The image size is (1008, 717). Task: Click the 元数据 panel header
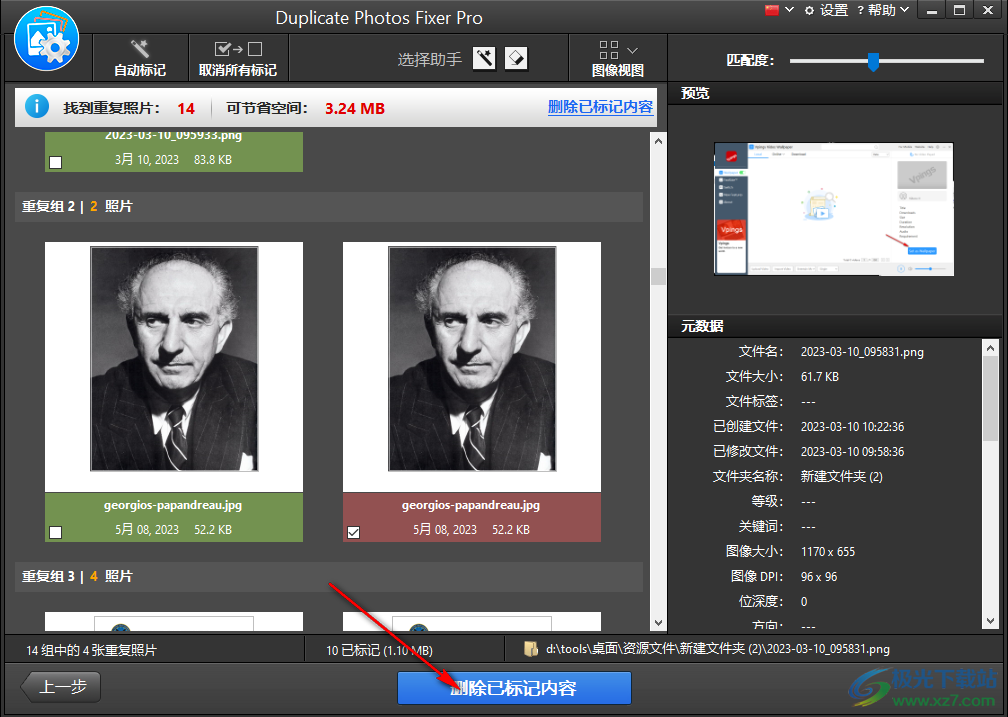(835, 326)
